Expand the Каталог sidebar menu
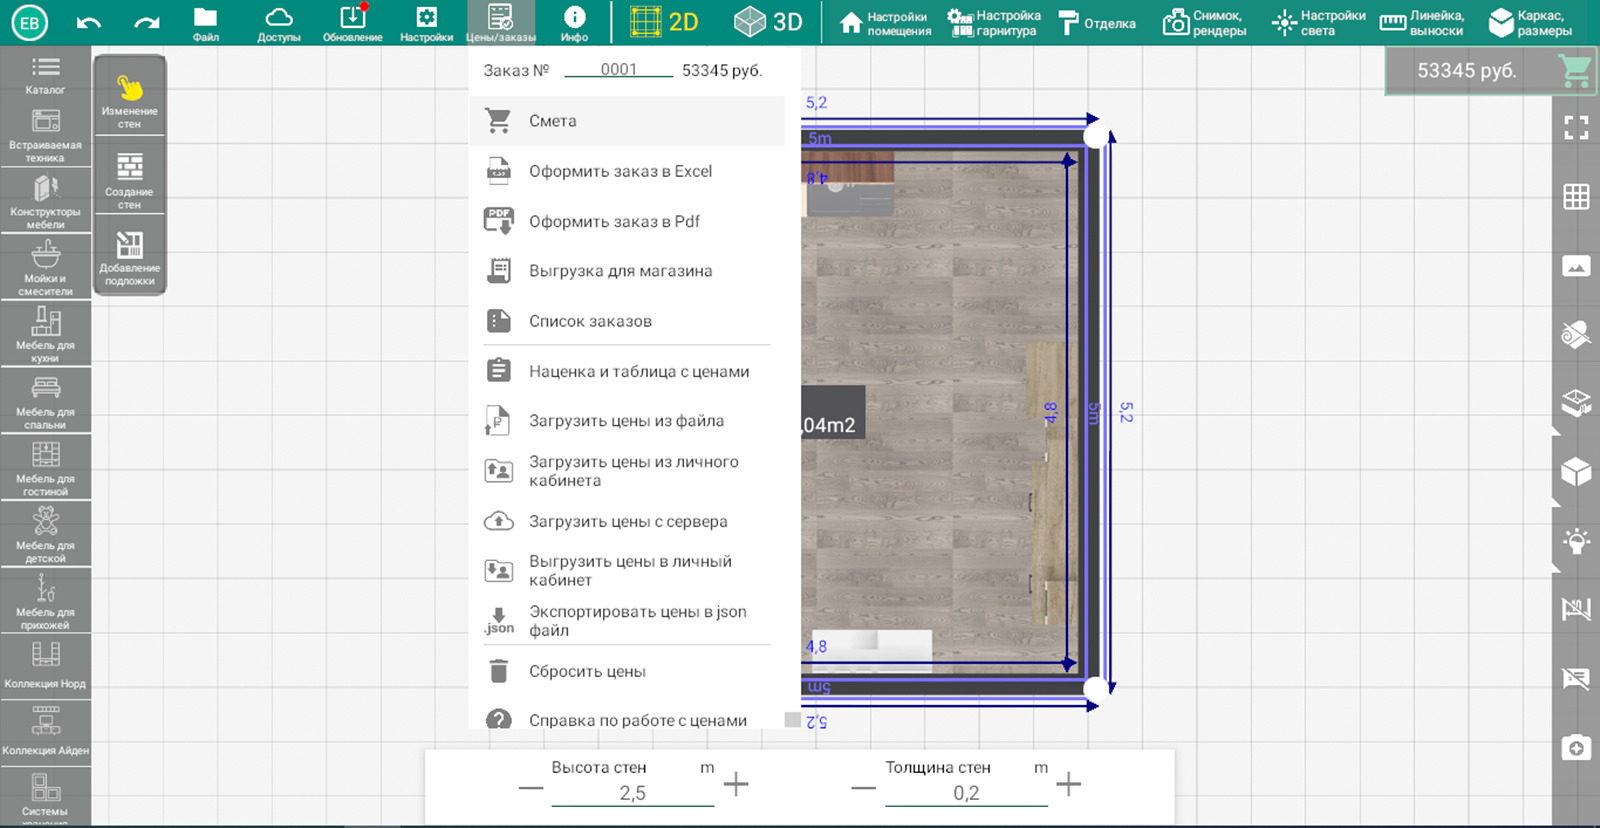The image size is (1600, 828). click(45, 74)
